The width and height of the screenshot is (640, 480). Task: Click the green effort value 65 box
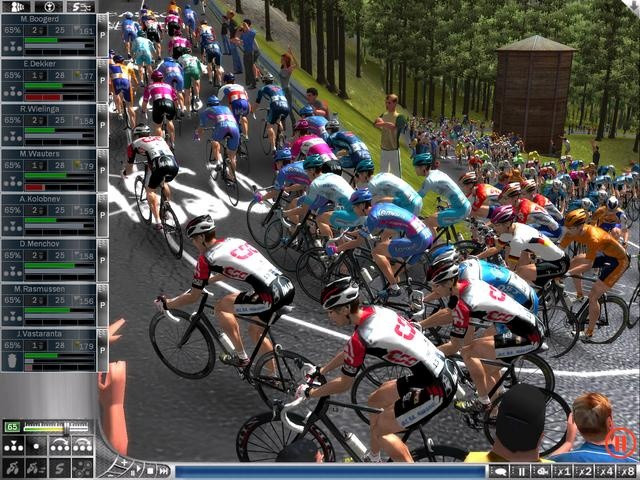tap(12, 427)
